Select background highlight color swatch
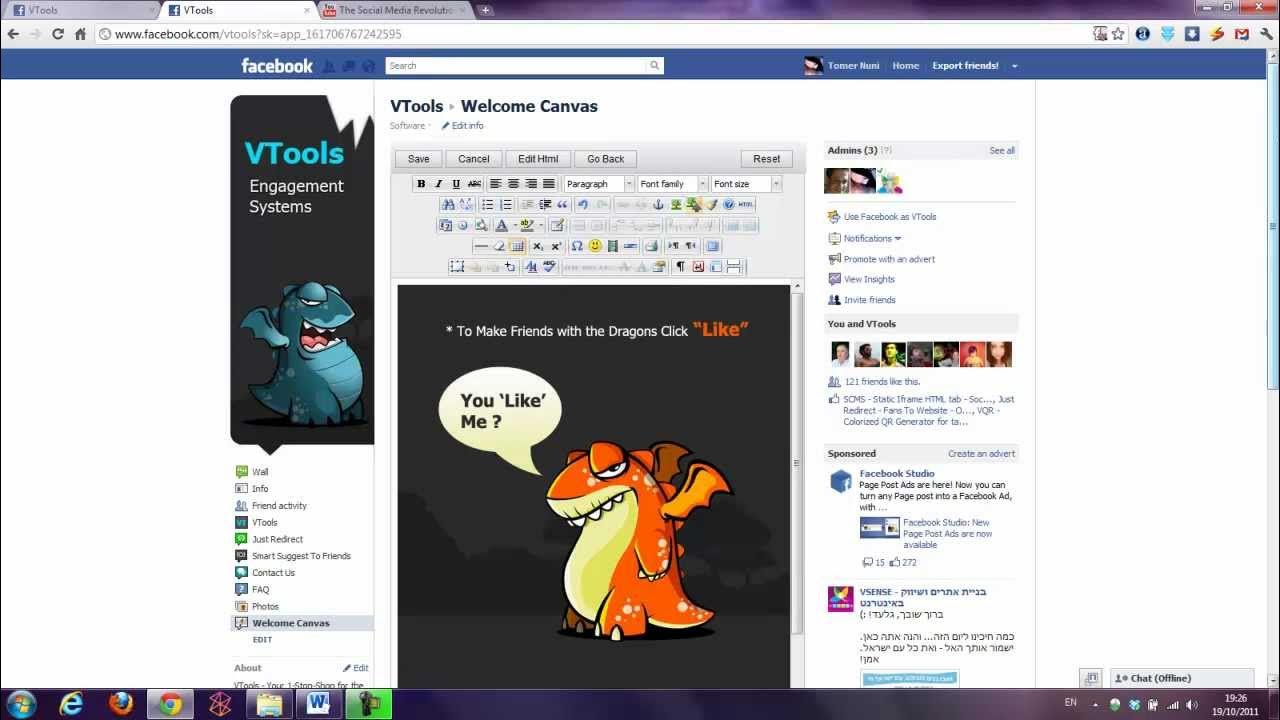Viewport: 1280px width, 720px height. click(527, 226)
